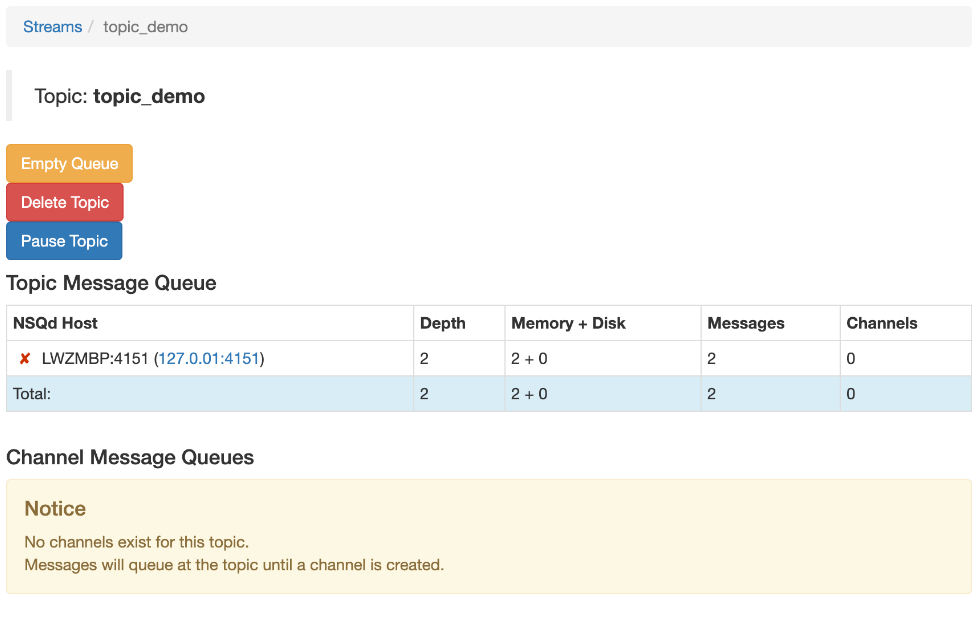Screen dimensions: 977x617
Task: Pause the topic with Pause Topic
Action: [x=64, y=241]
